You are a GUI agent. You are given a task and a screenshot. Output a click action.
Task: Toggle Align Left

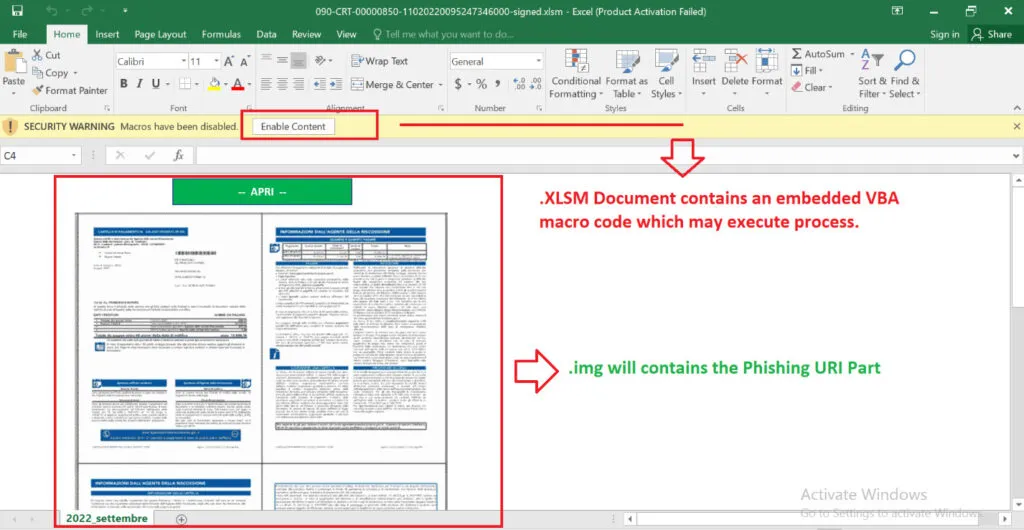tap(266, 84)
